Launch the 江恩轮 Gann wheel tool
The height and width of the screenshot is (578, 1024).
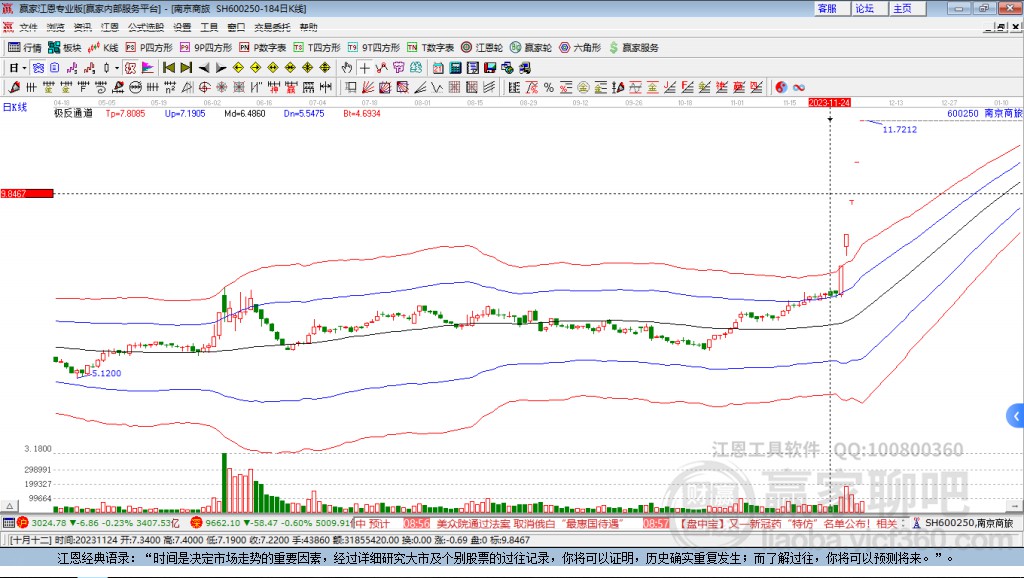[482, 47]
